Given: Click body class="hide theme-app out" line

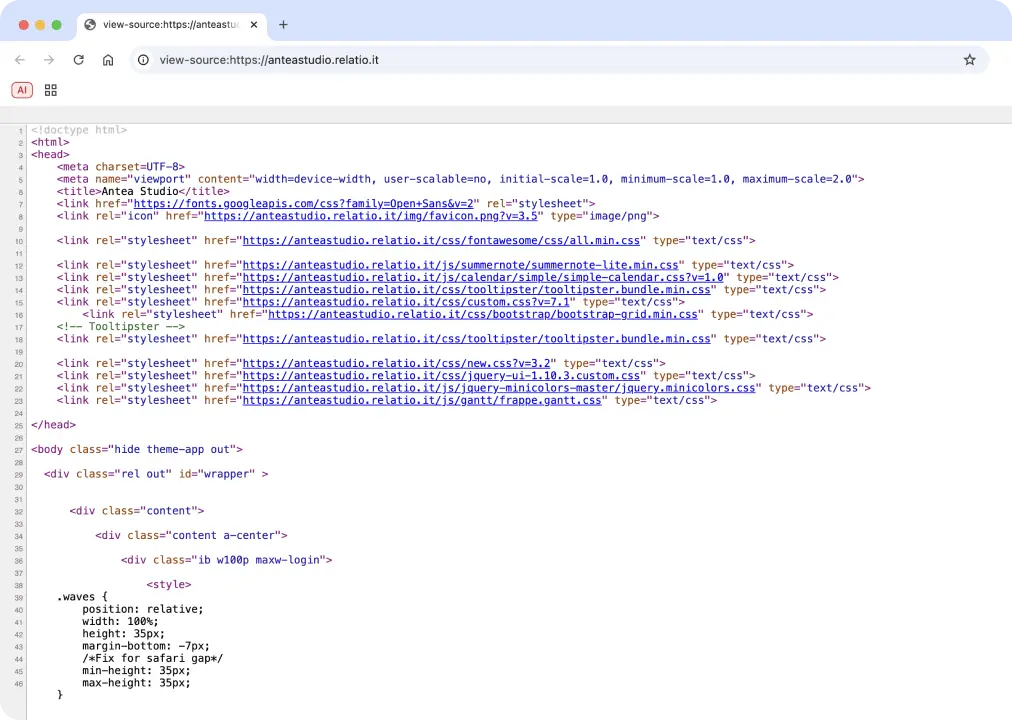Looking at the screenshot, I should pos(137,449).
